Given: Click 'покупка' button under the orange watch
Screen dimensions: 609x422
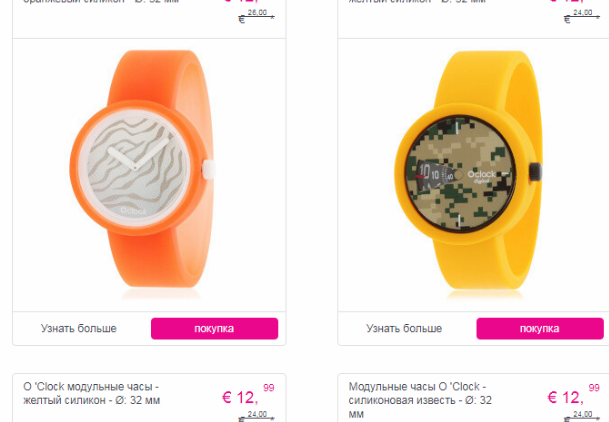Looking at the screenshot, I should coord(214,328).
